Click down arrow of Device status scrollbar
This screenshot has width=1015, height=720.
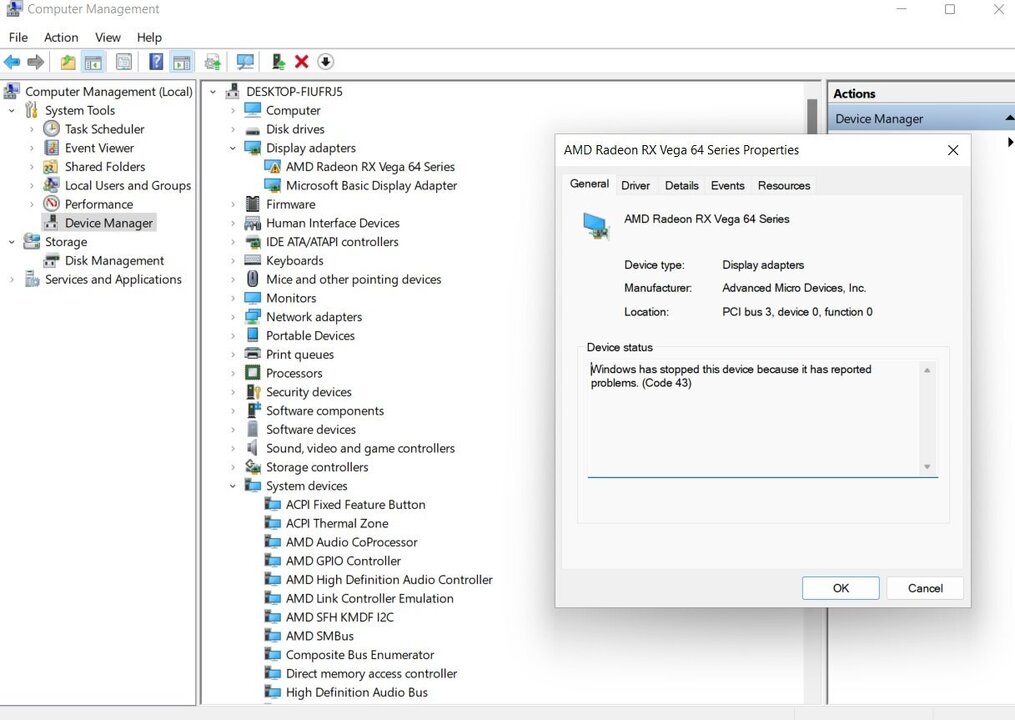927,467
